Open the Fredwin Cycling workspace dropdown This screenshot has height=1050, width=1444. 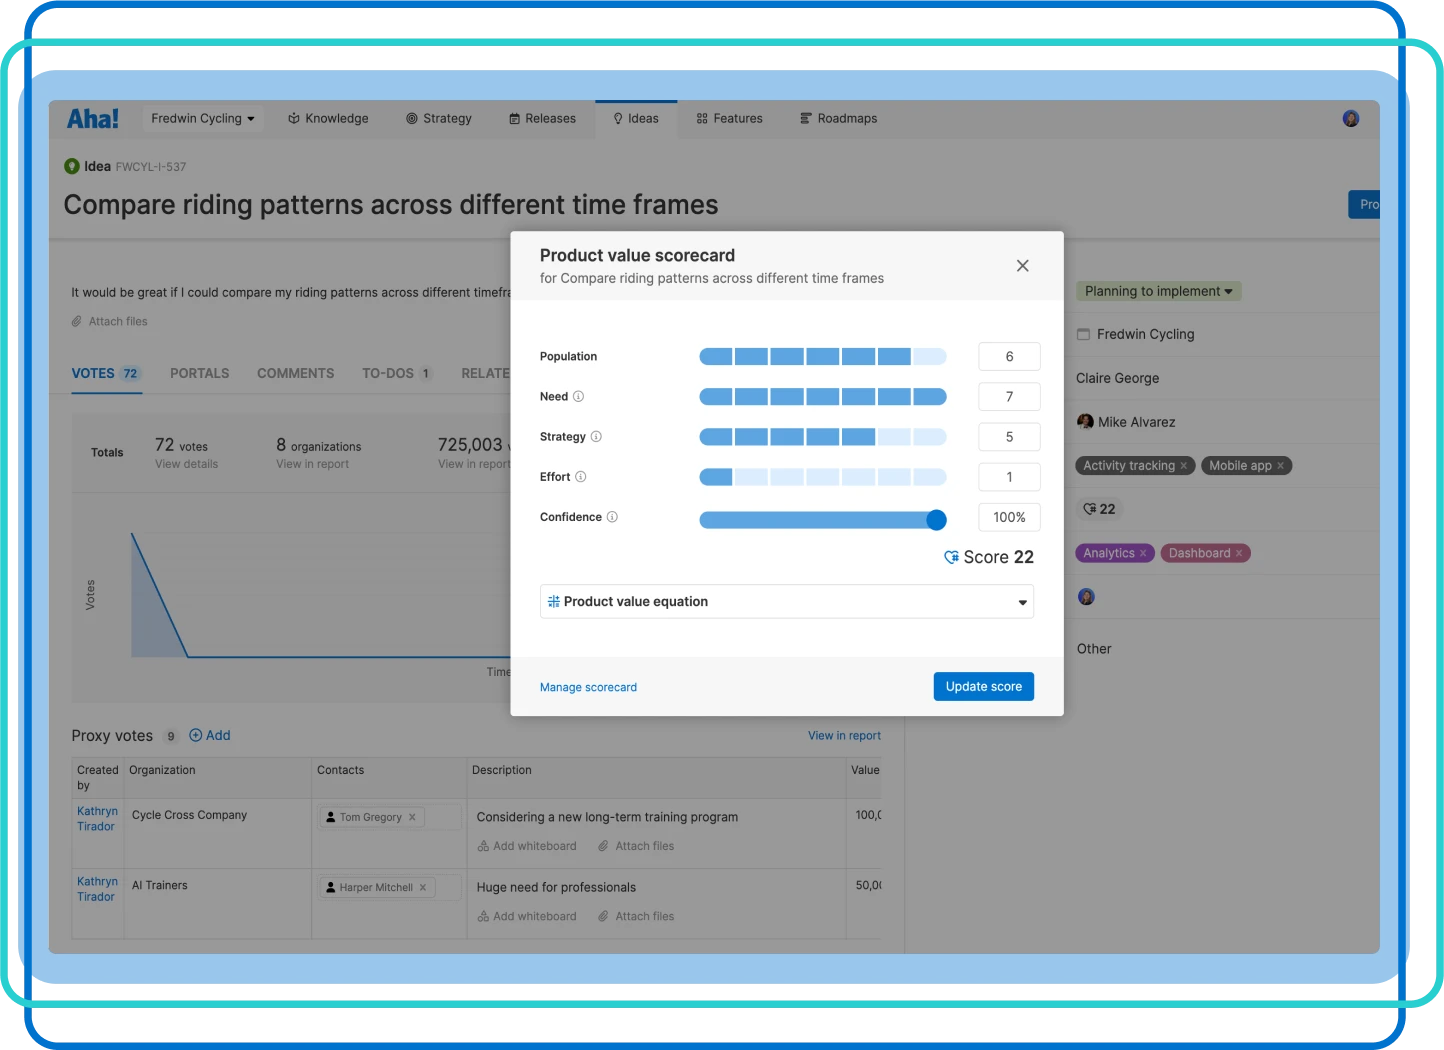click(202, 119)
